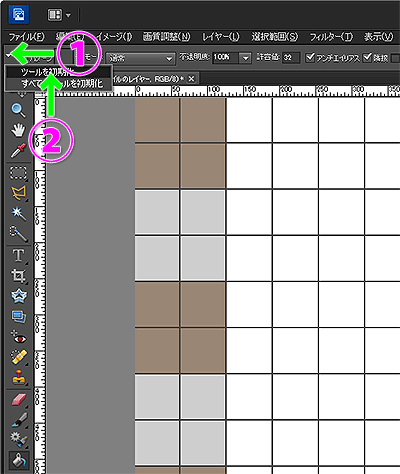This screenshot has height=474, width=400.
Task: Click the 不透明度 opacity value field
Action: [x=225, y=58]
